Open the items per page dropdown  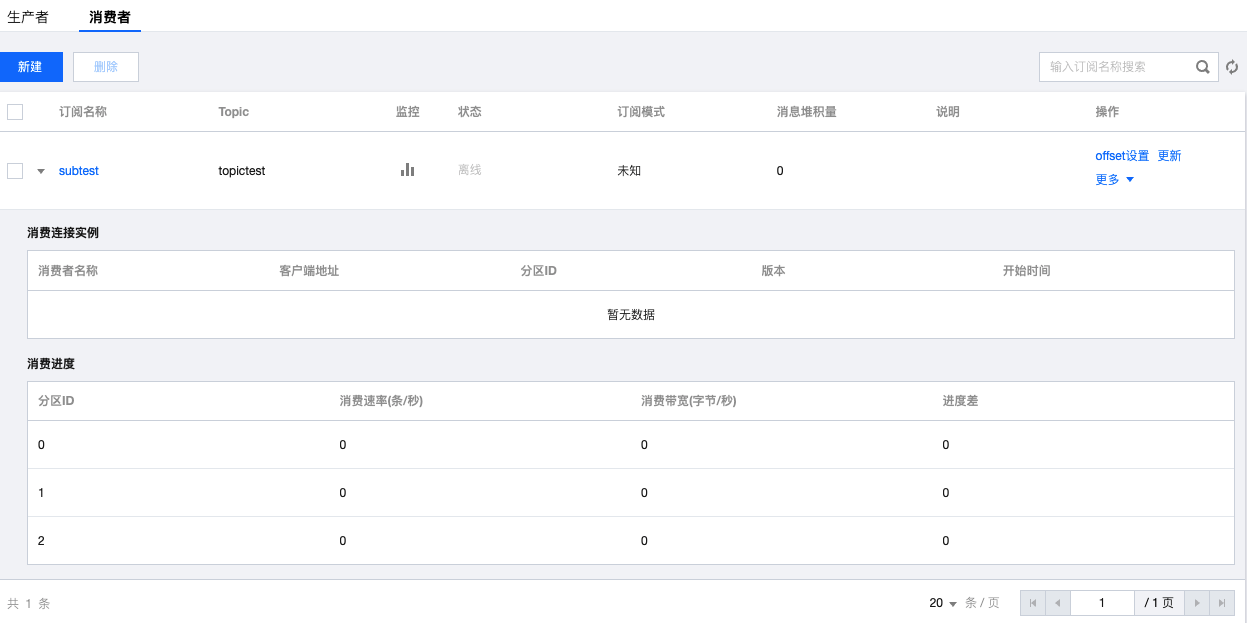[x=943, y=603]
